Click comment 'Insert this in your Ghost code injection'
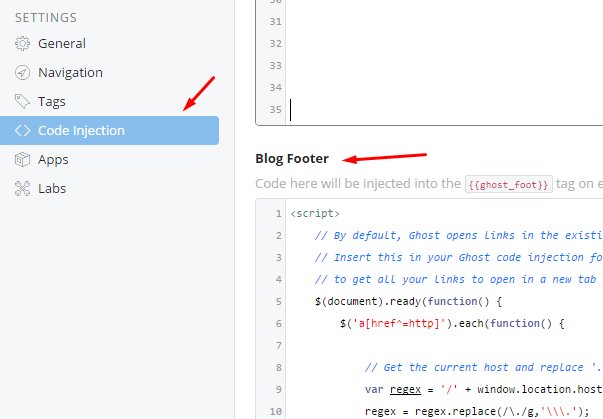603x419 pixels. pos(458,258)
